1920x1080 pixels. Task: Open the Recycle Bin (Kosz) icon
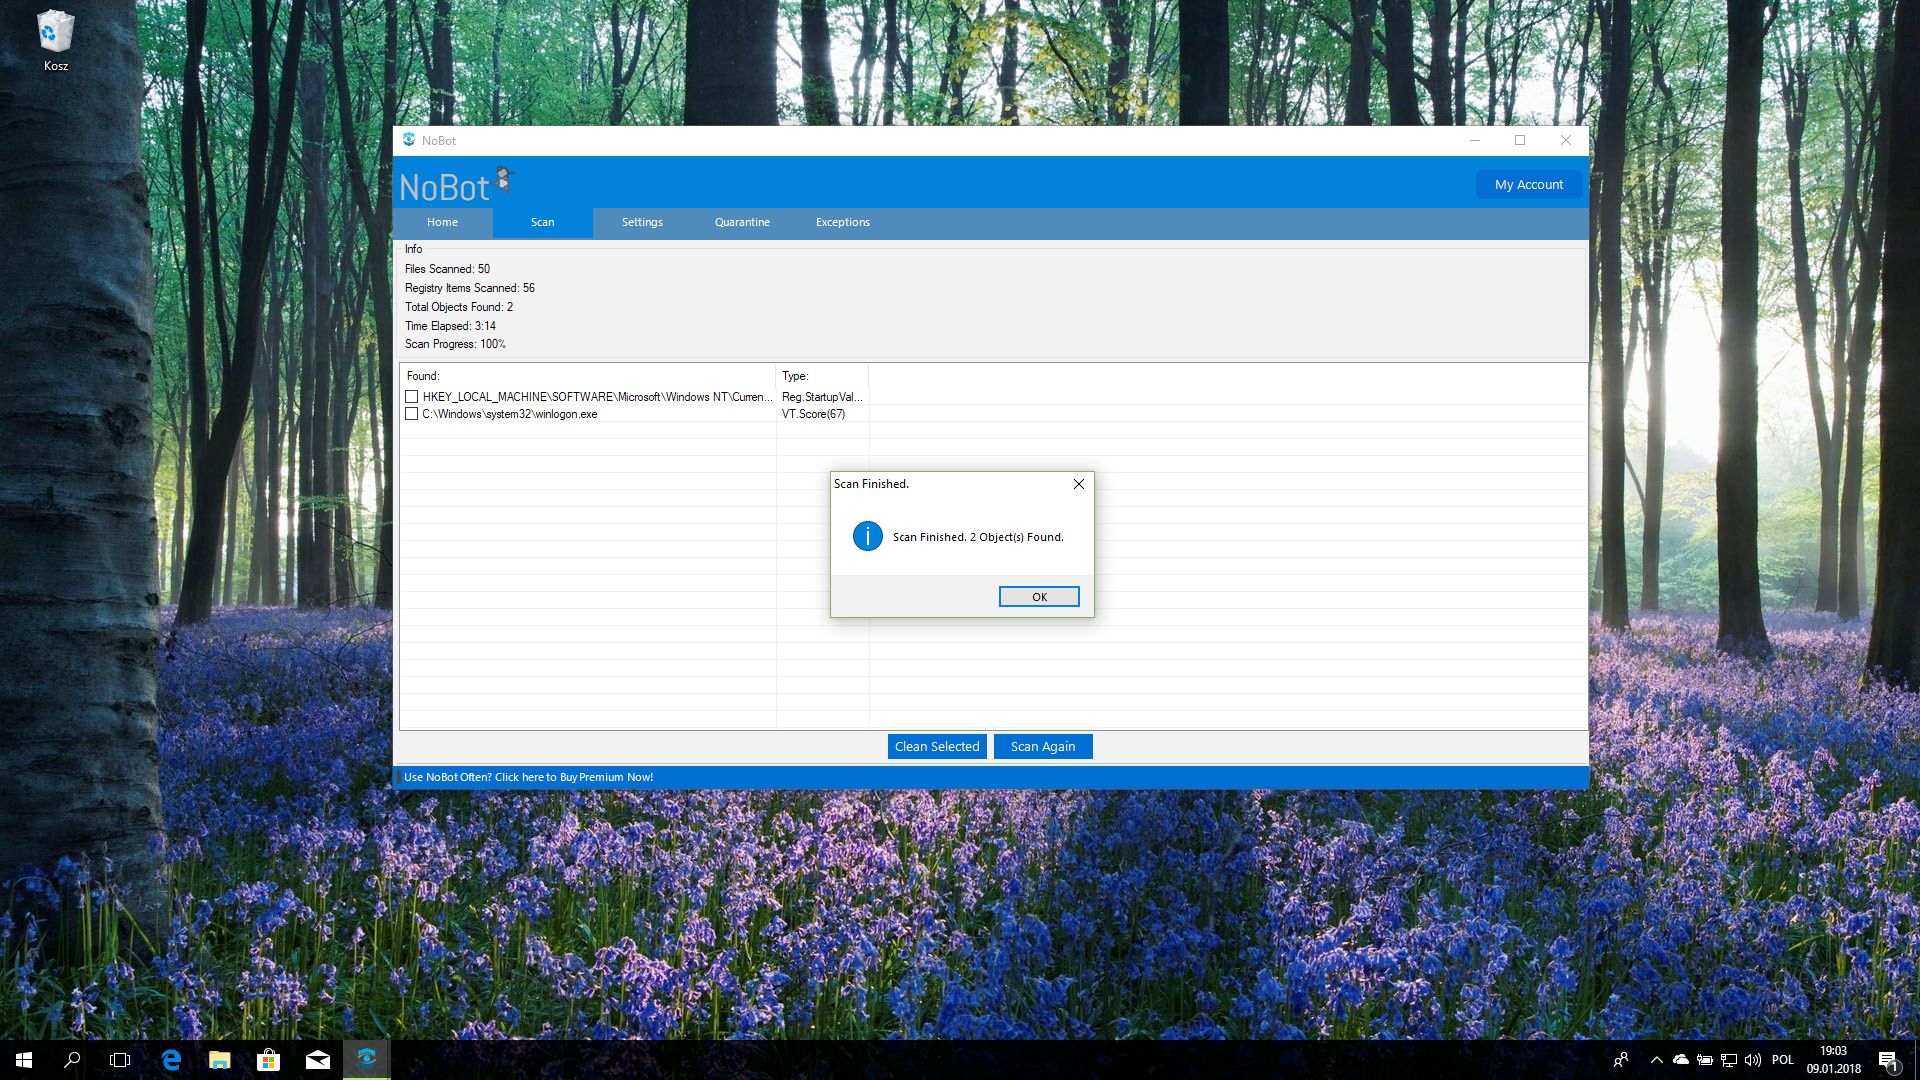[x=55, y=40]
